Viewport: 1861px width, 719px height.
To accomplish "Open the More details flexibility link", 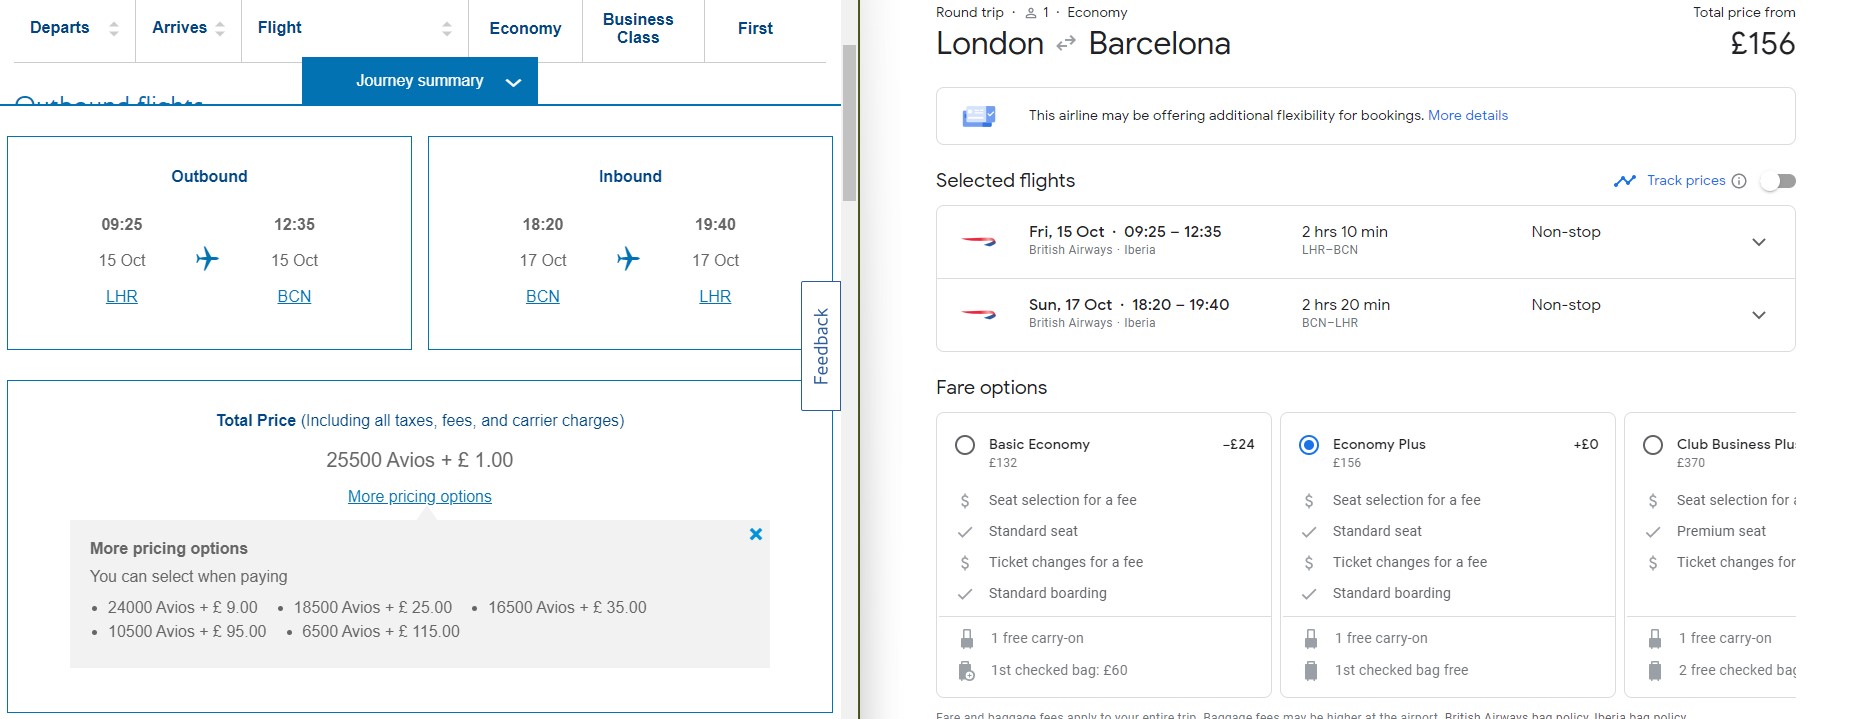I will pos(1467,116).
